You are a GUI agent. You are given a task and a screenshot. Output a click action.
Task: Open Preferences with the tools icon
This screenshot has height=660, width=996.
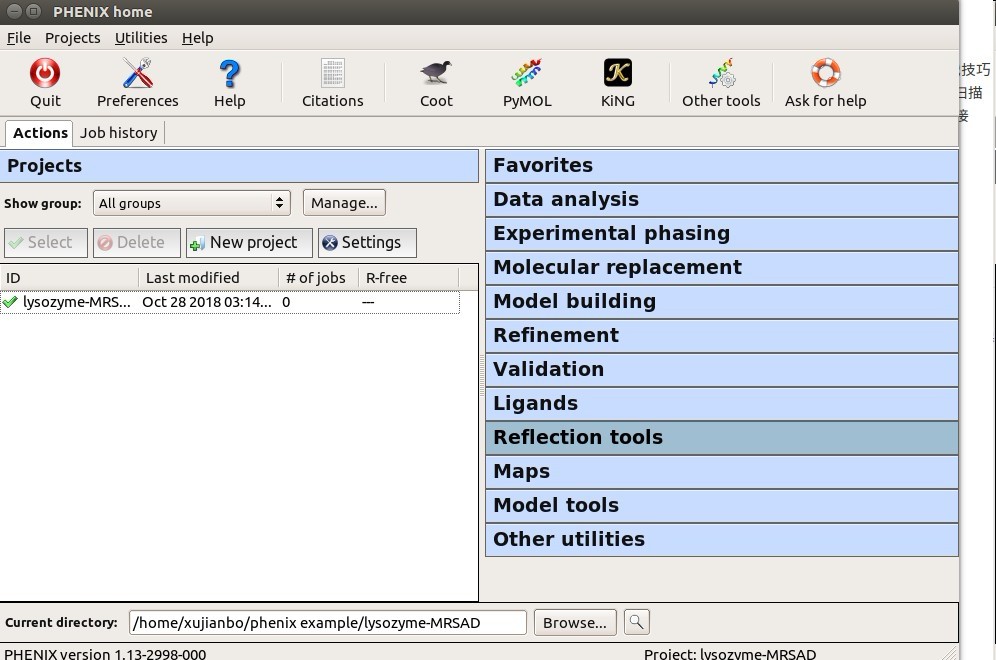(137, 73)
